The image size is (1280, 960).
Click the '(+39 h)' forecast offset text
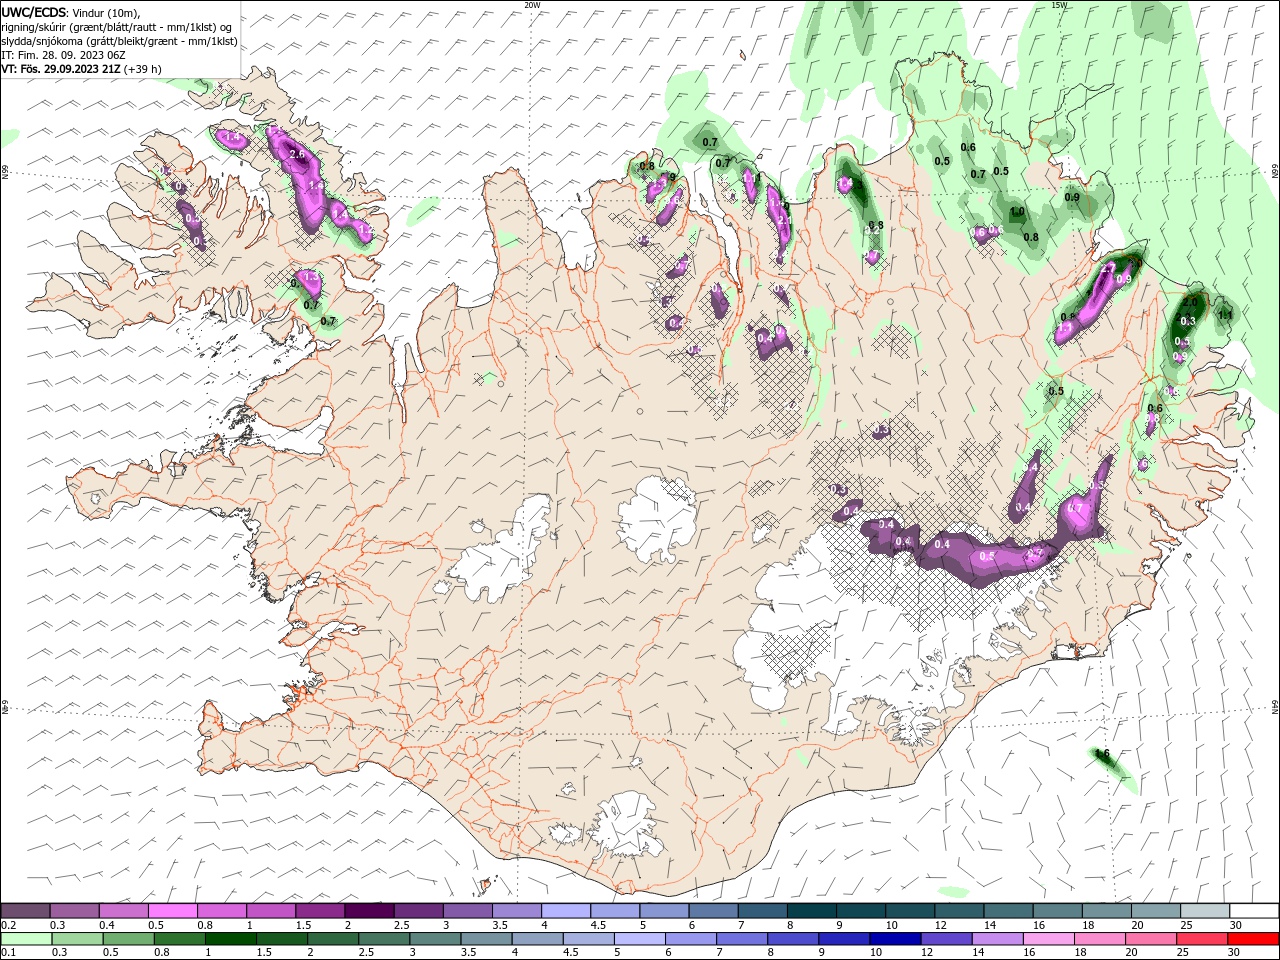(x=143, y=69)
